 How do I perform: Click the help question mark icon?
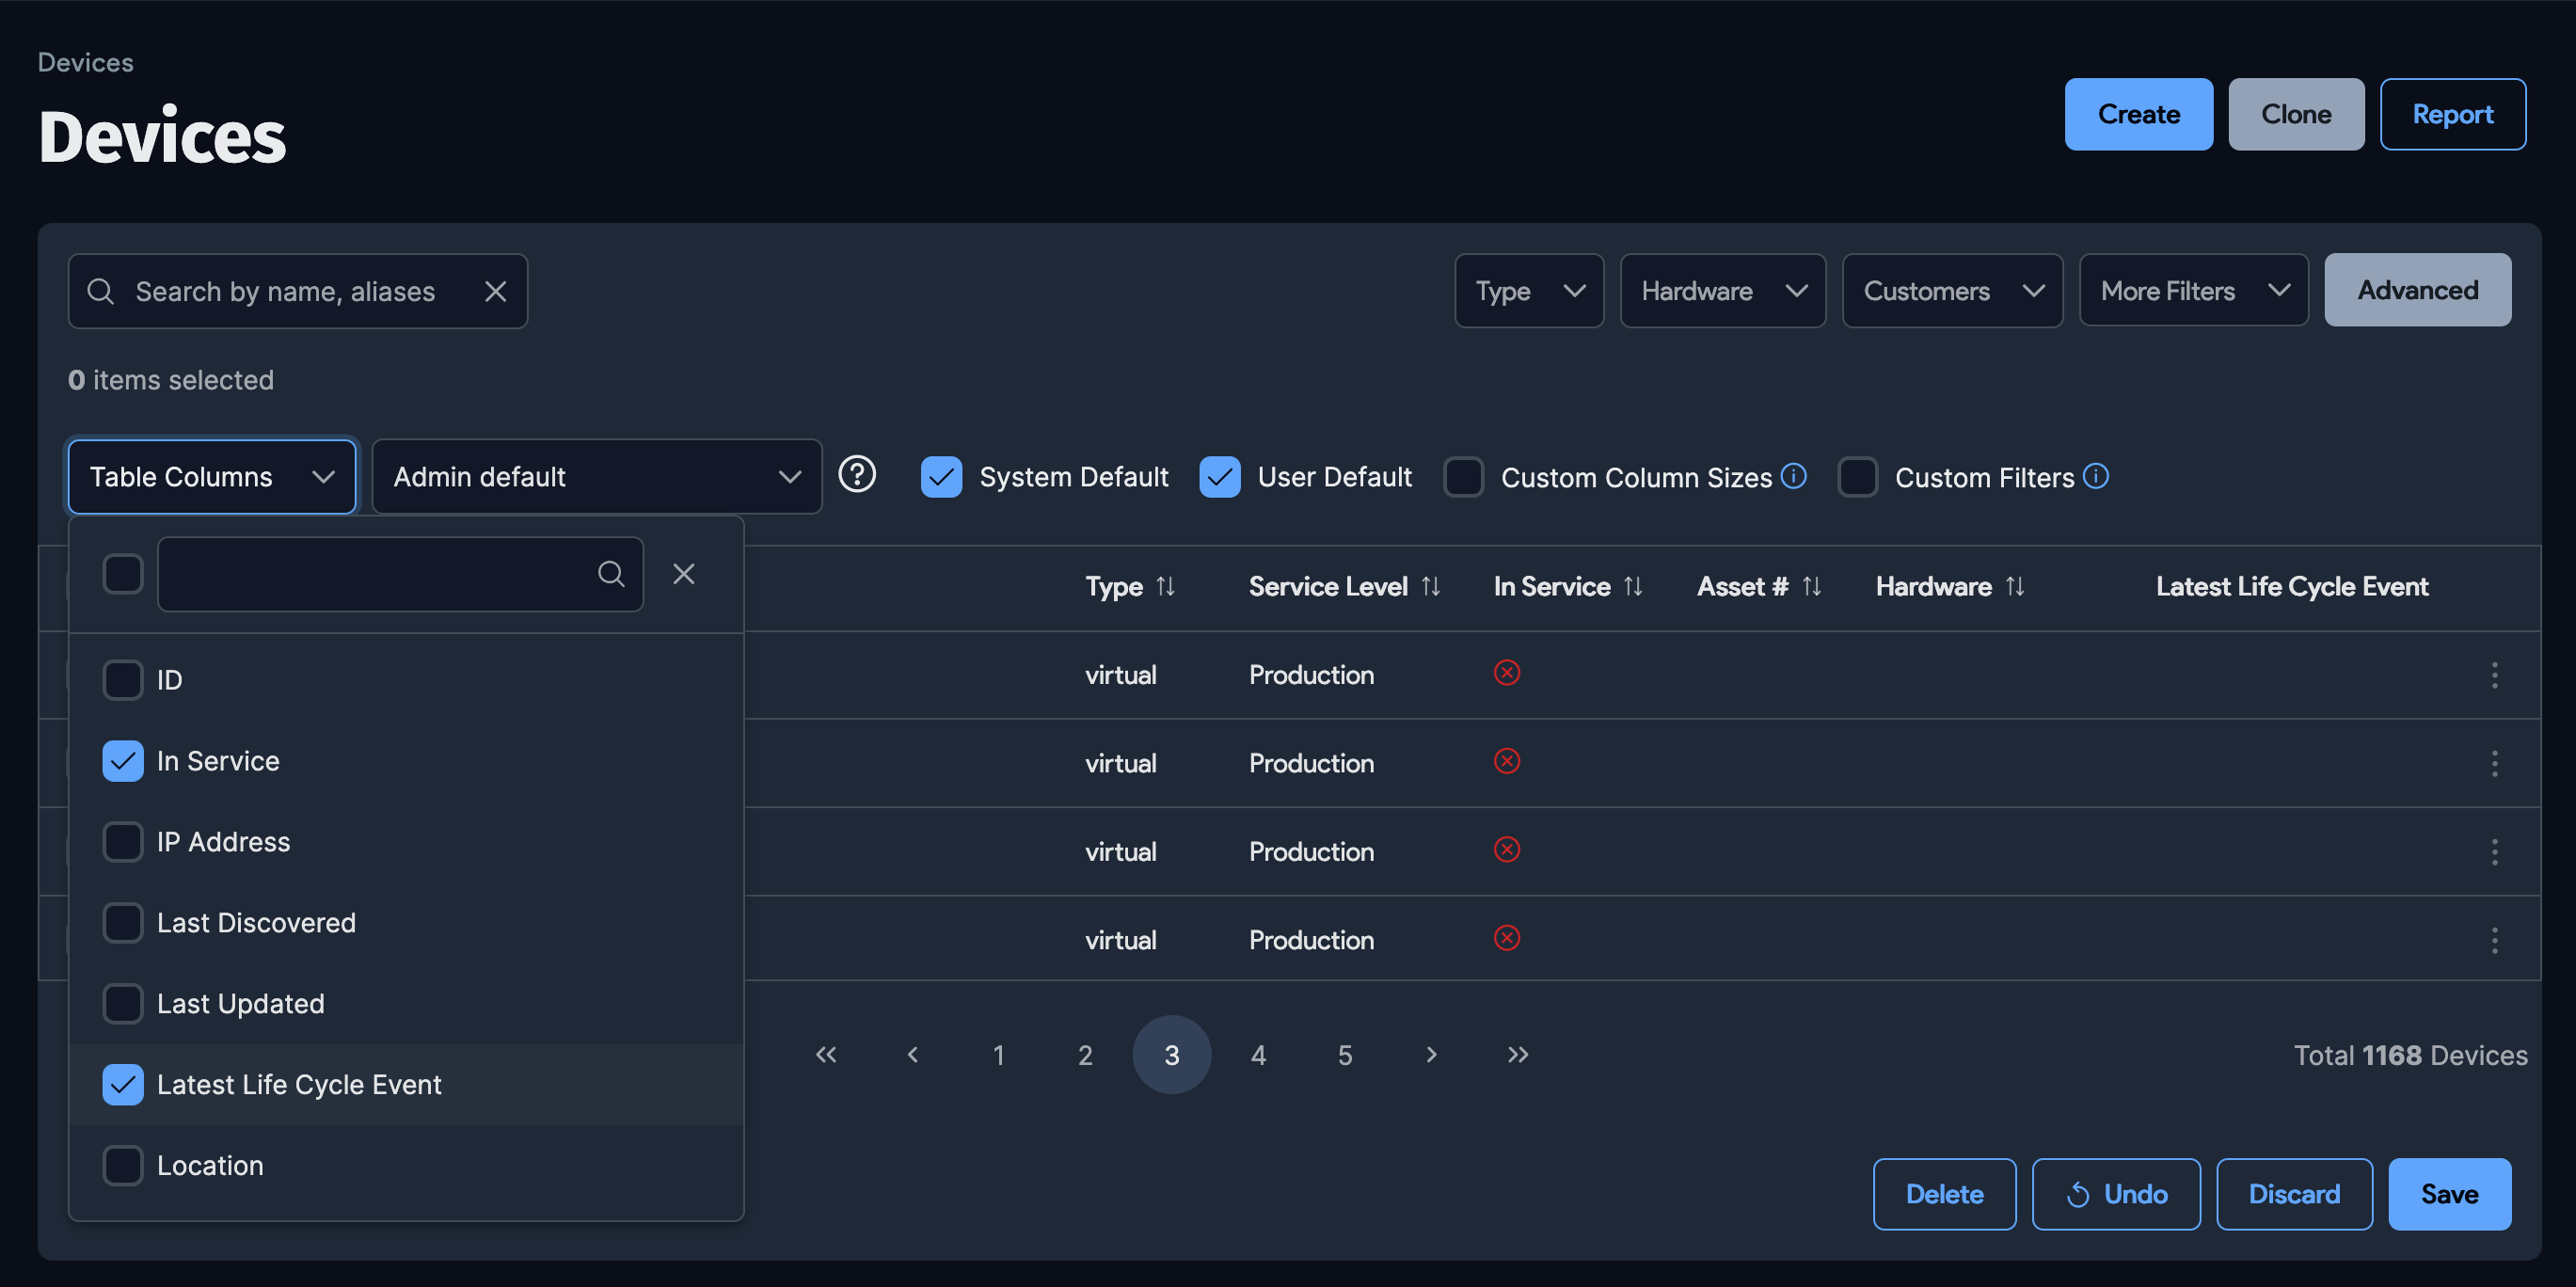856,475
